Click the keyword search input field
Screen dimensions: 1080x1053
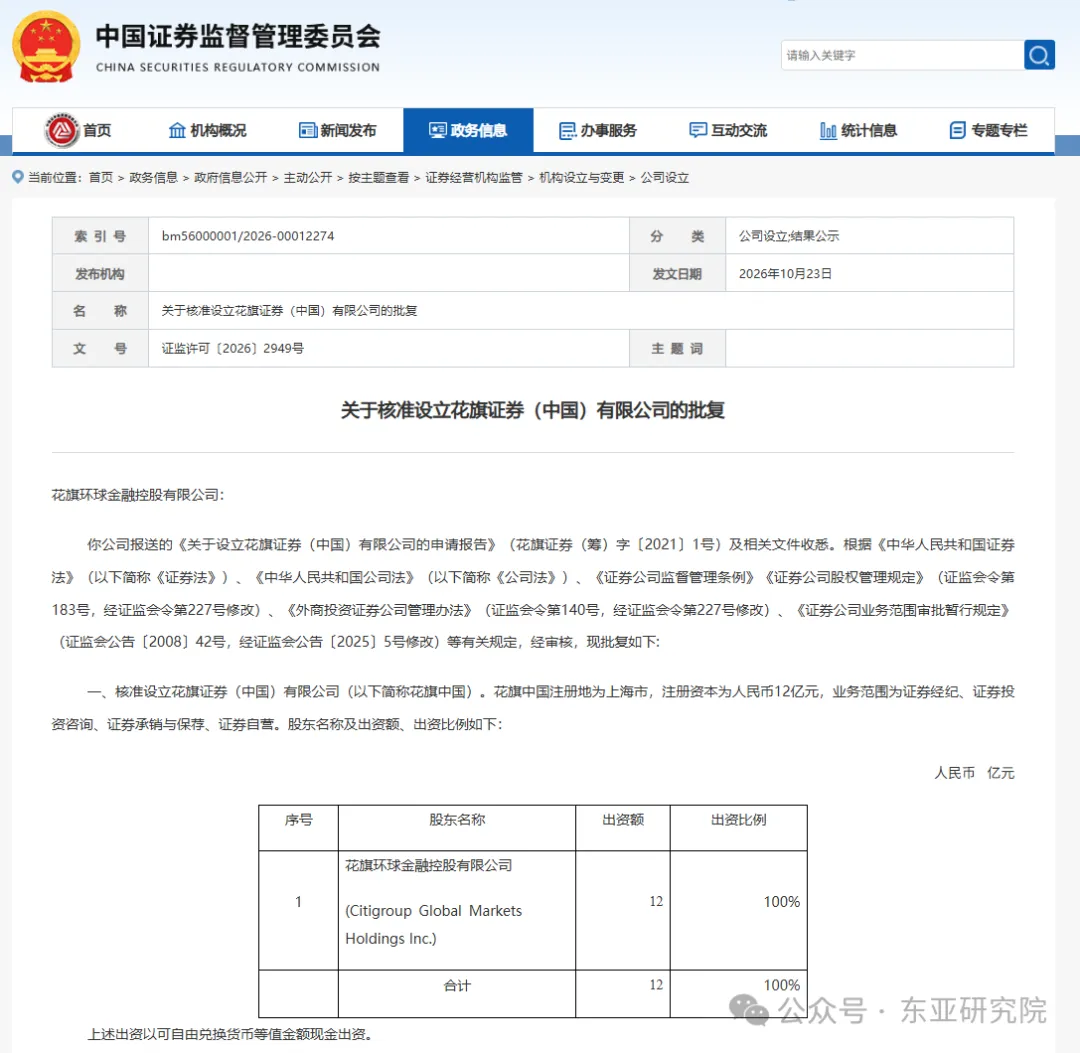pos(902,55)
